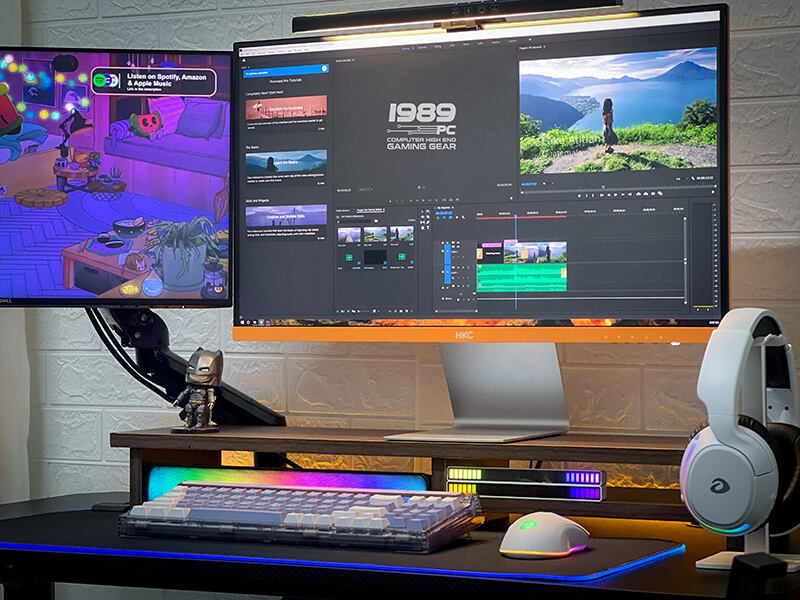Screen dimensions: 800x600
Task: Open the Learn the Basics tutorial card
Action: coord(286,162)
